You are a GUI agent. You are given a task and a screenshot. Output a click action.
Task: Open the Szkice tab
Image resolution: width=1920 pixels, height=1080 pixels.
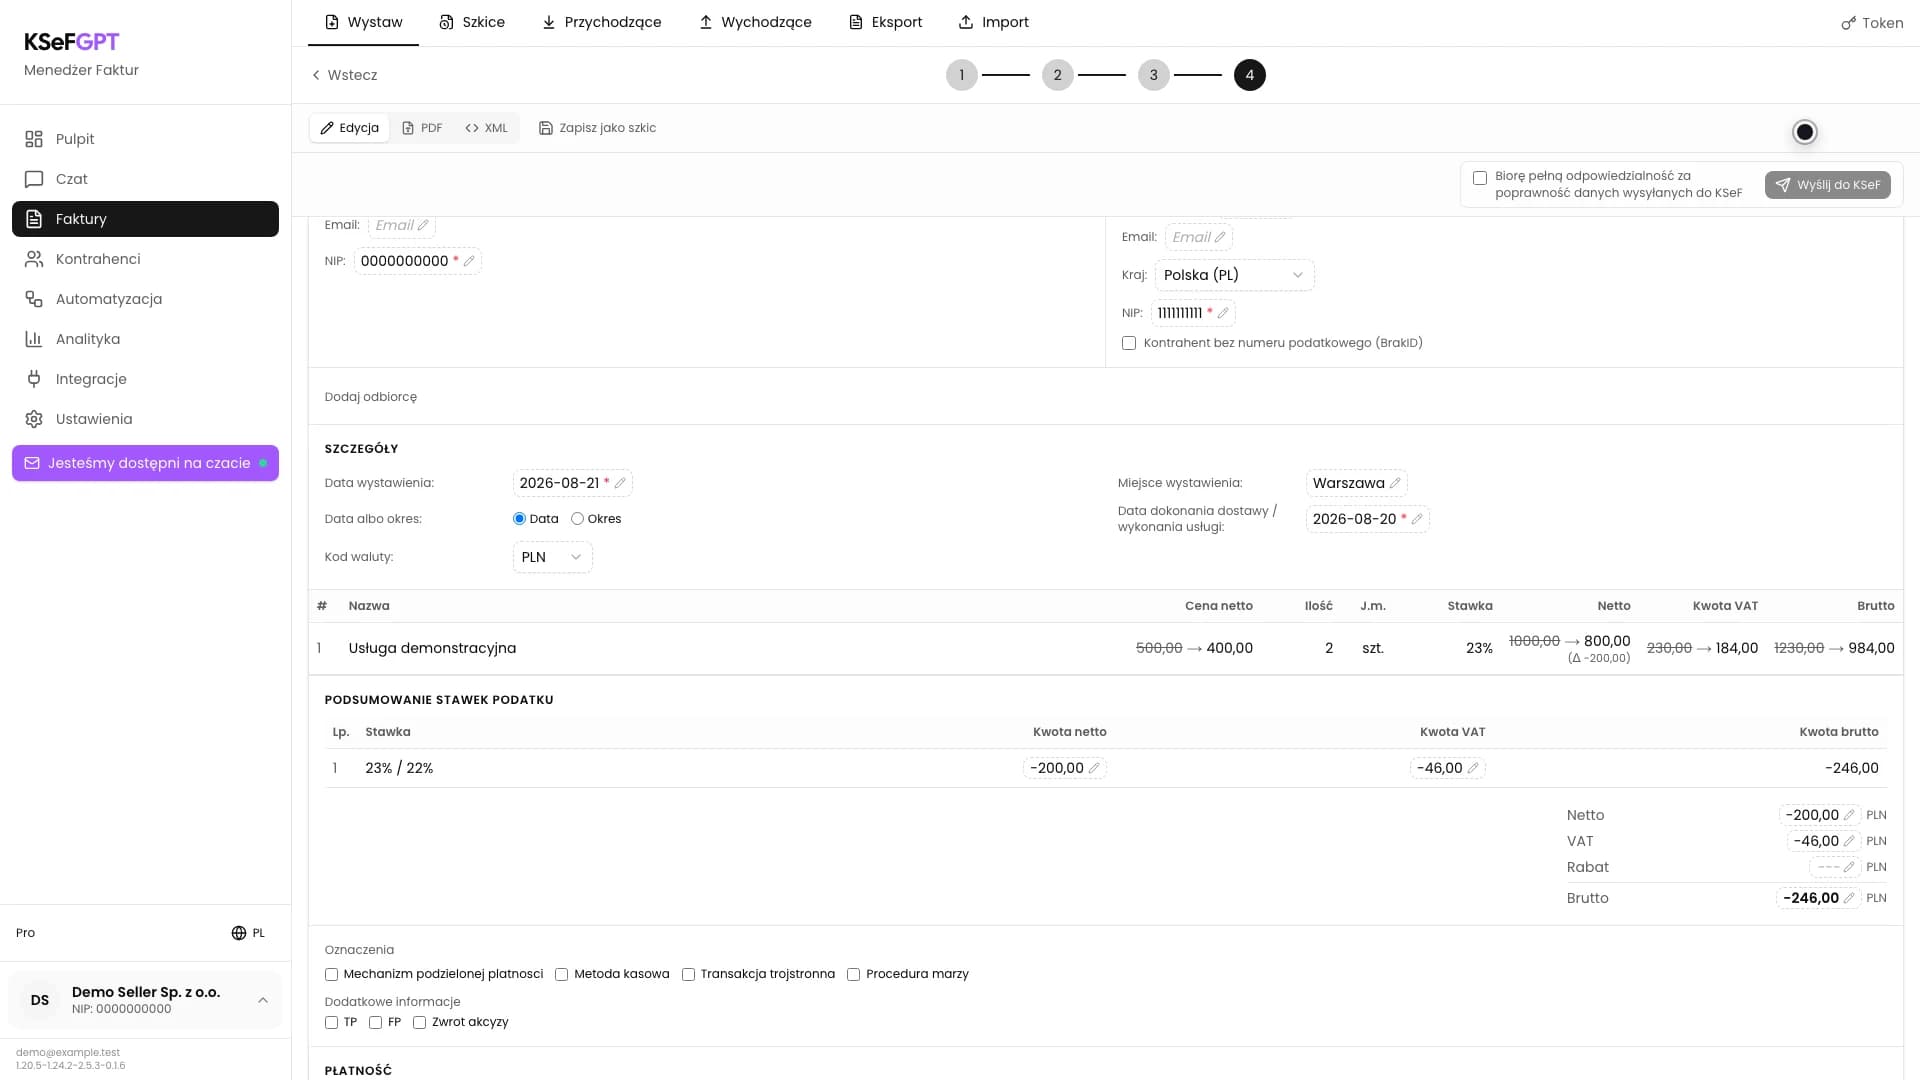(x=472, y=22)
